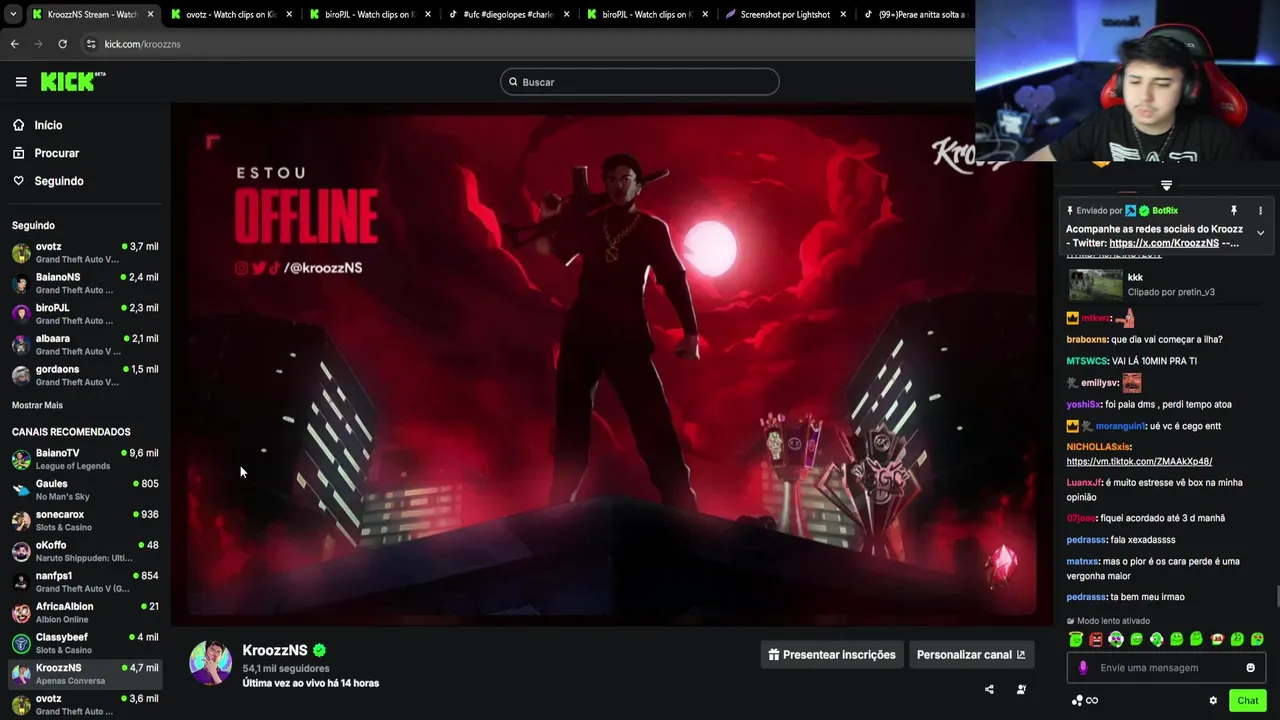Viewport: 1280px width, 720px height.
Task: Click the infinity icon below chat
Action: 1092,701
